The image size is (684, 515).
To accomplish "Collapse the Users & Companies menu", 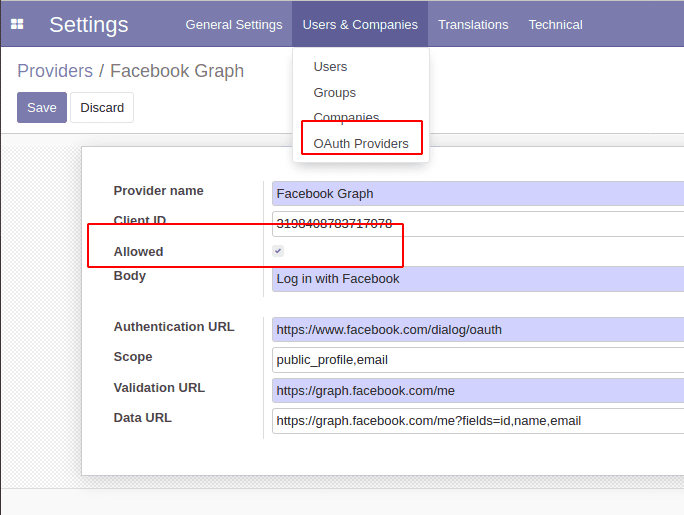I will (360, 25).
